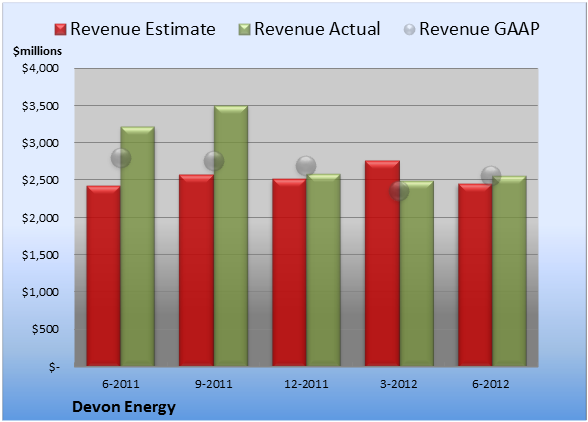Select the 'Revenue Estimate' legend label
This screenshot has height=422, width=588.
143,29
